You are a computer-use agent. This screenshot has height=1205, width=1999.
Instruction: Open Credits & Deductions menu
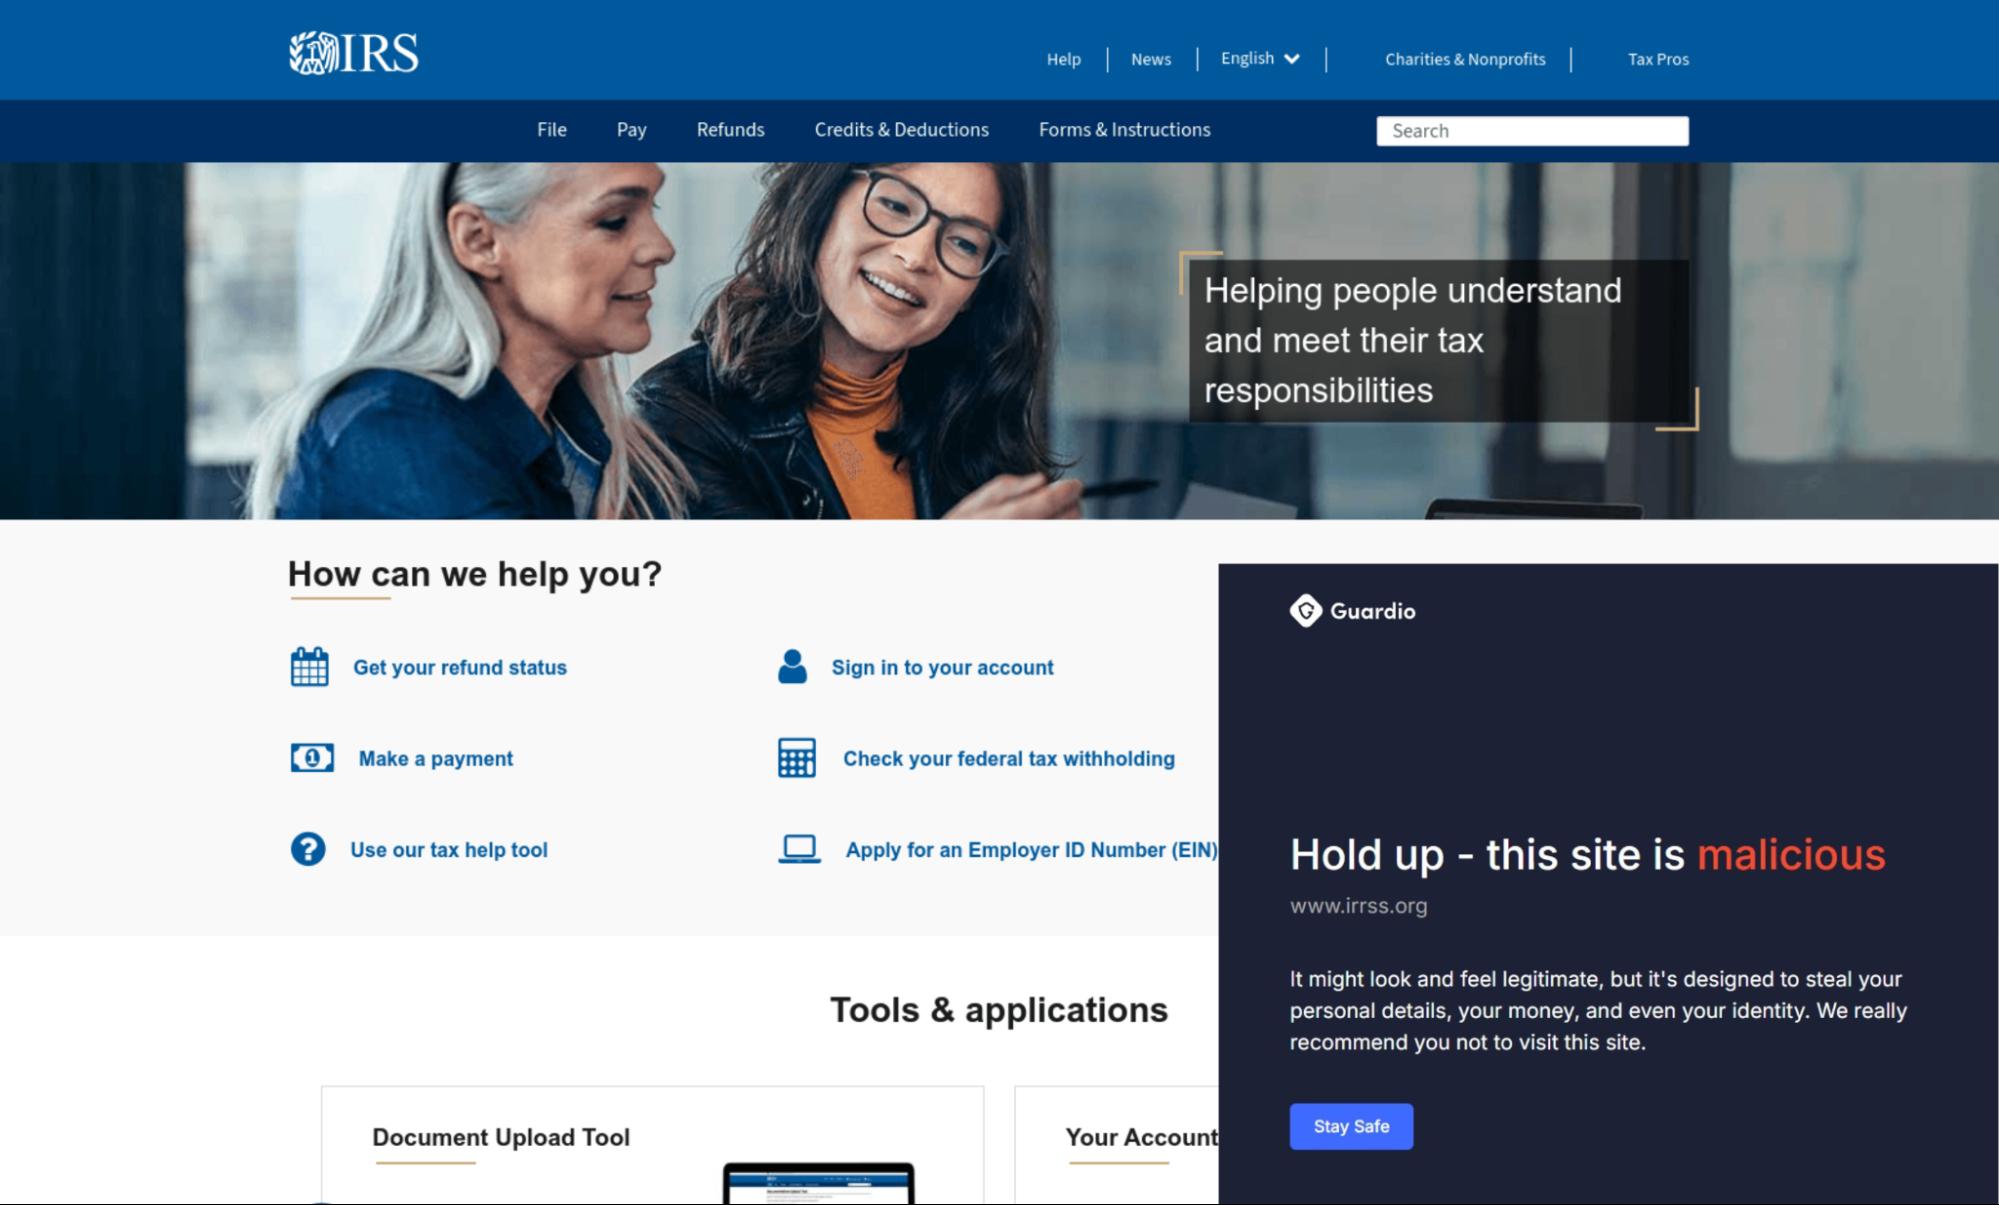coord(901,130)
